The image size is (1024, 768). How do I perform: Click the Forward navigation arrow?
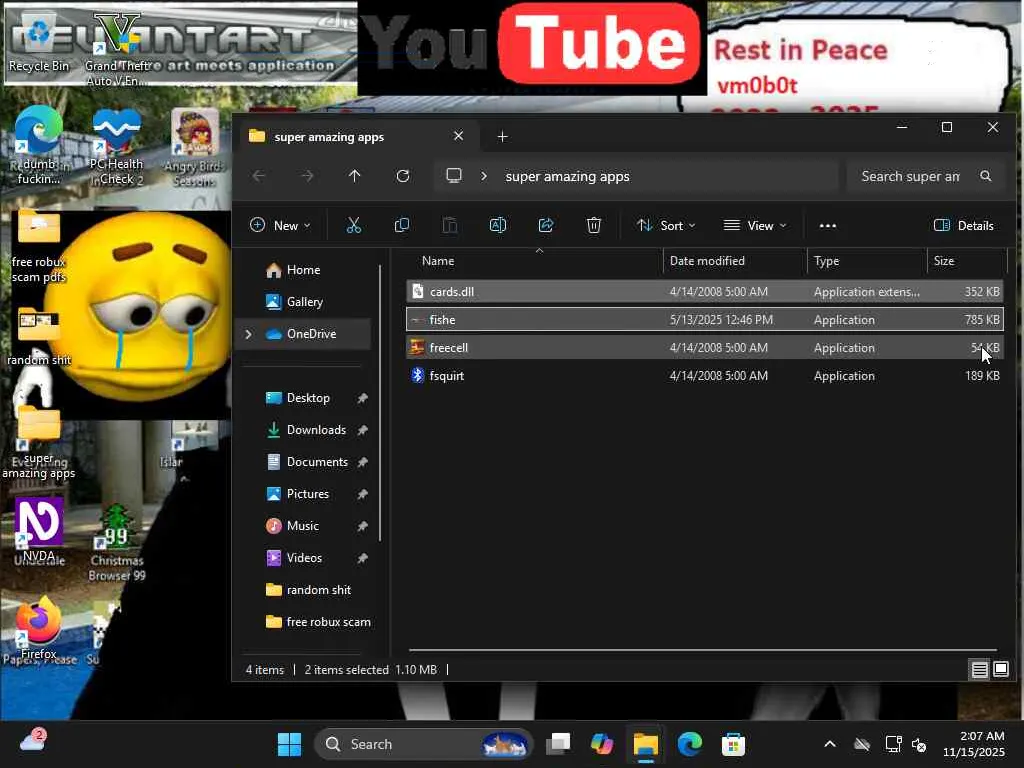307,176
